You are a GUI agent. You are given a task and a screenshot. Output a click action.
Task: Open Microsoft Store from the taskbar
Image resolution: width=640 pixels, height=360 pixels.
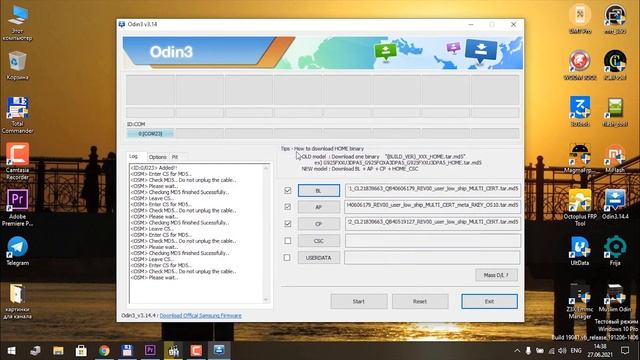tap(81, 351)
